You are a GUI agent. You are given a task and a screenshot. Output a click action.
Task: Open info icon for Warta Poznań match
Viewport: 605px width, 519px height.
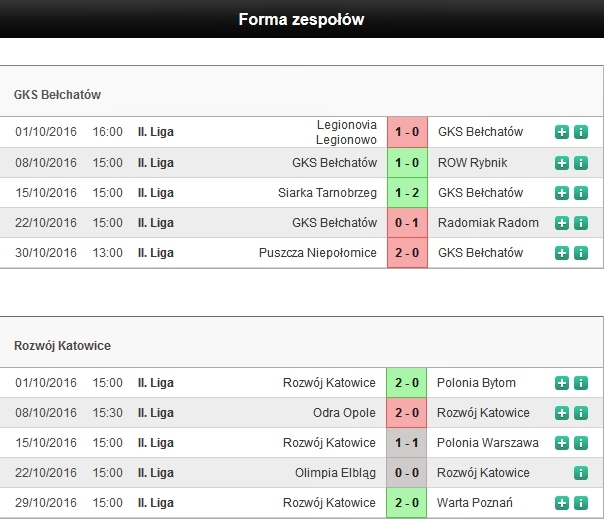581,503
